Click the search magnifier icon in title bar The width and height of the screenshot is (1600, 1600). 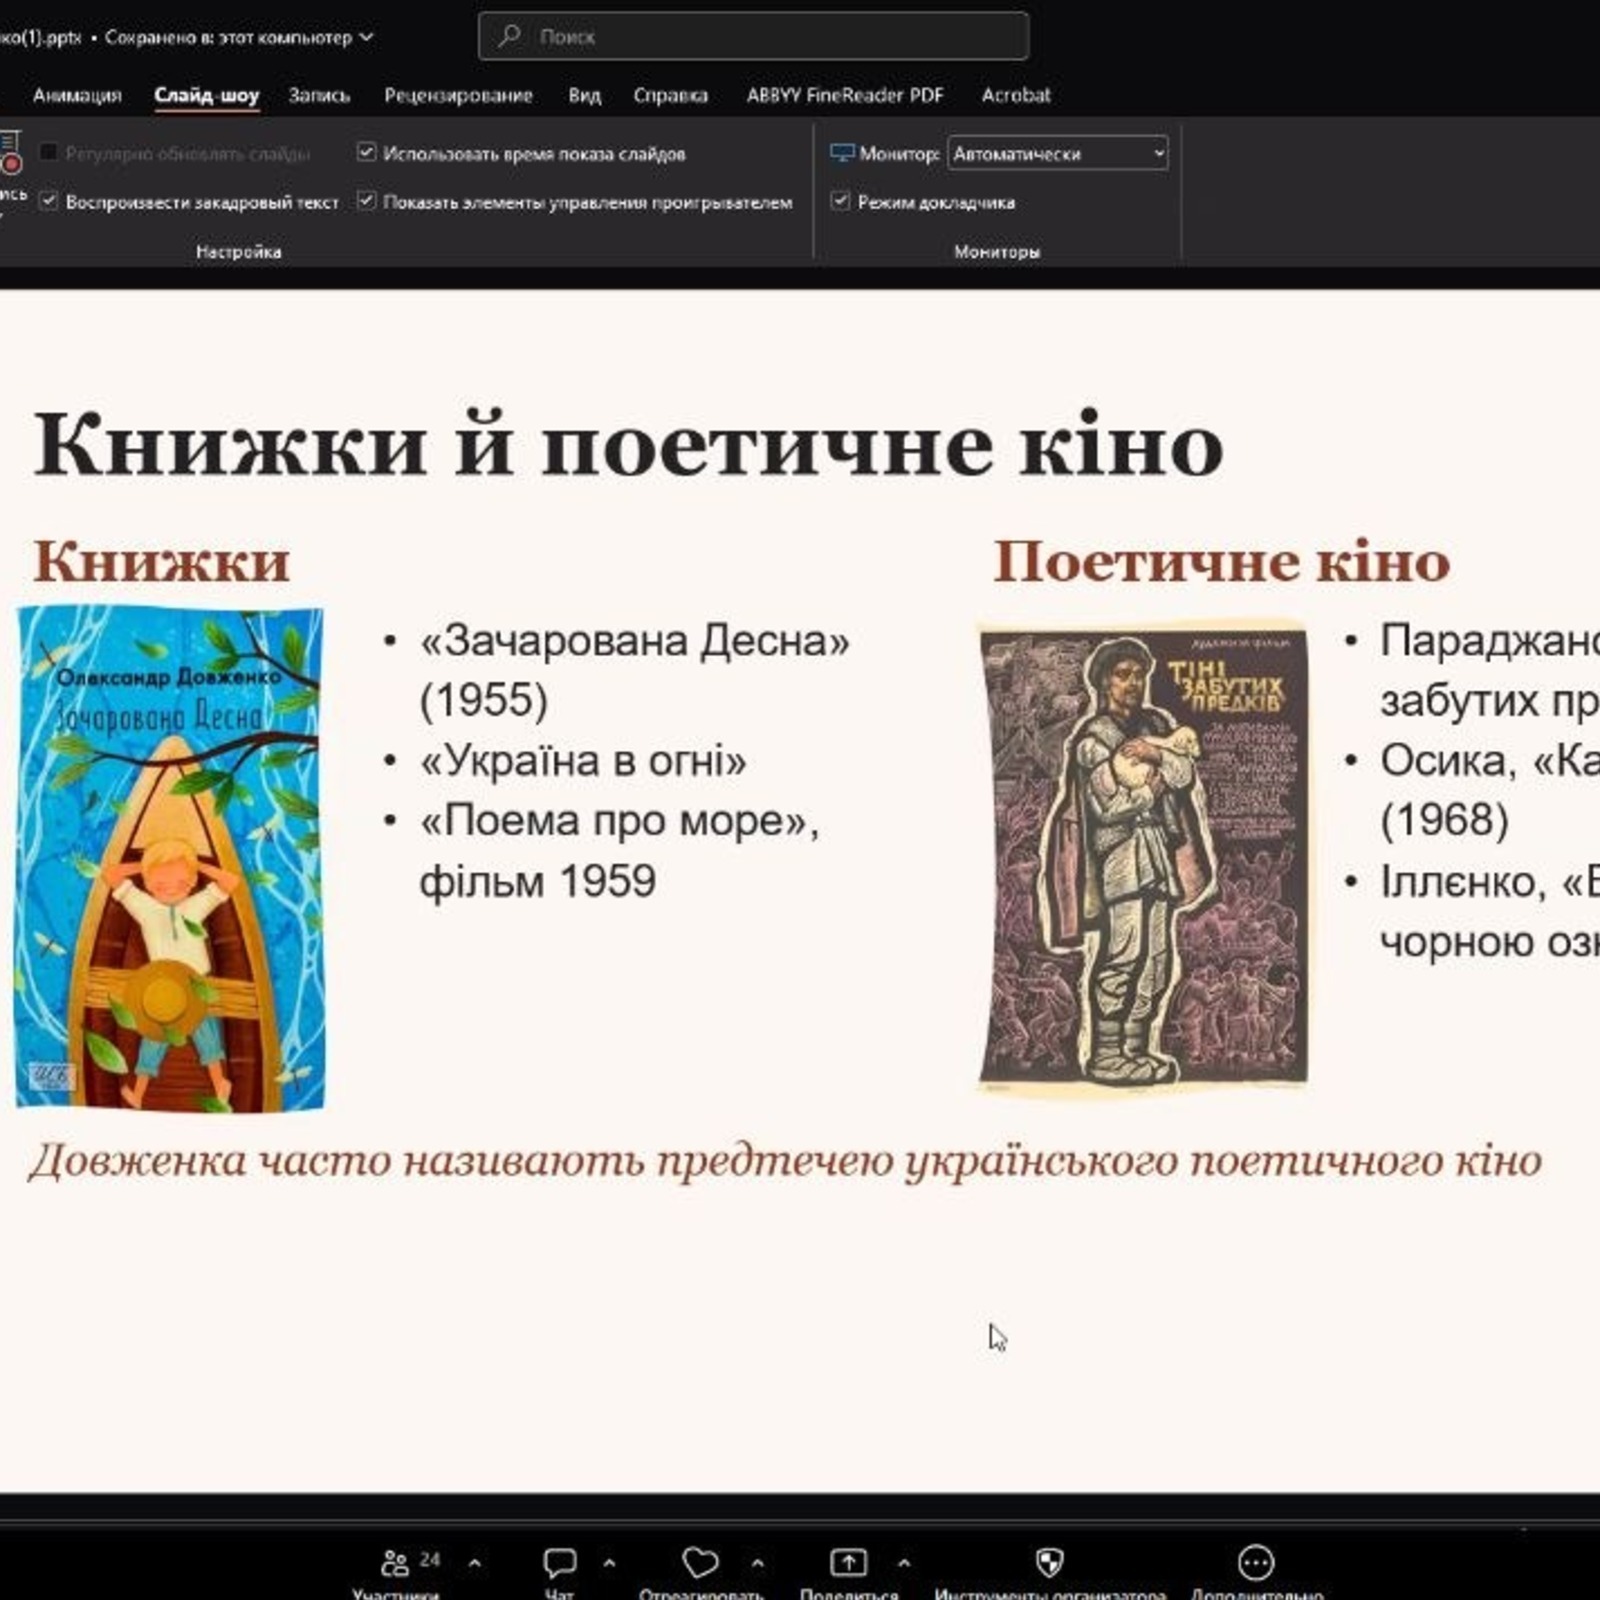(x=509, y=36)
